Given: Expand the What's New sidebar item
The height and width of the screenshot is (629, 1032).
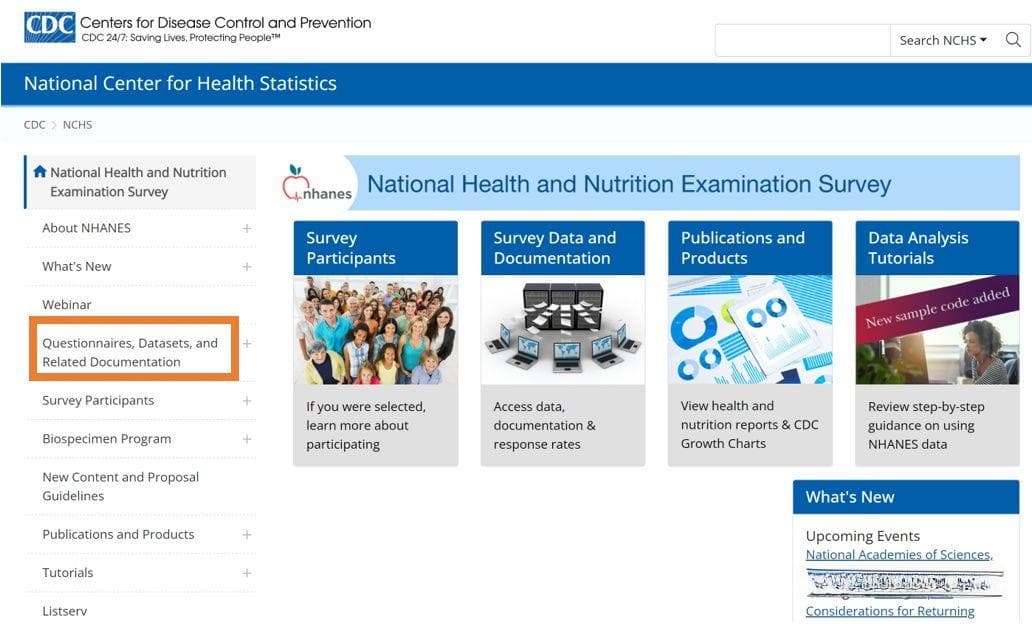Looking at the screenshot, I should pos(247,266).
